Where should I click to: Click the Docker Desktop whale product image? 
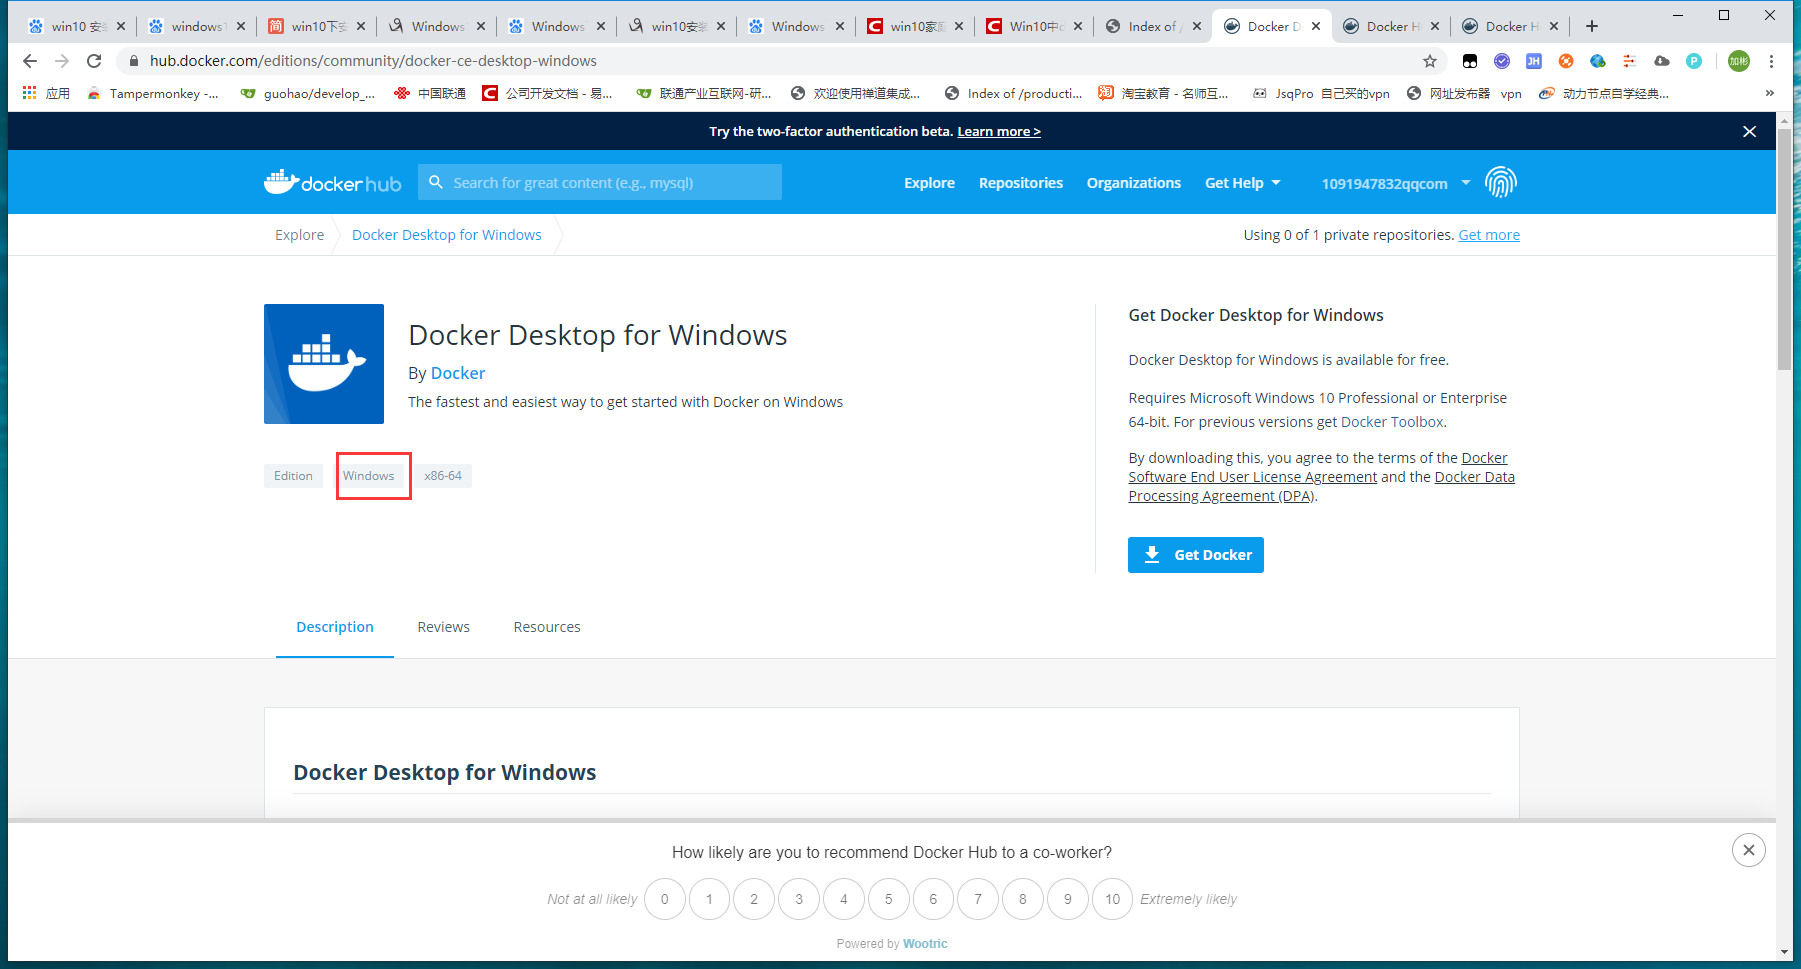(324, 364)
